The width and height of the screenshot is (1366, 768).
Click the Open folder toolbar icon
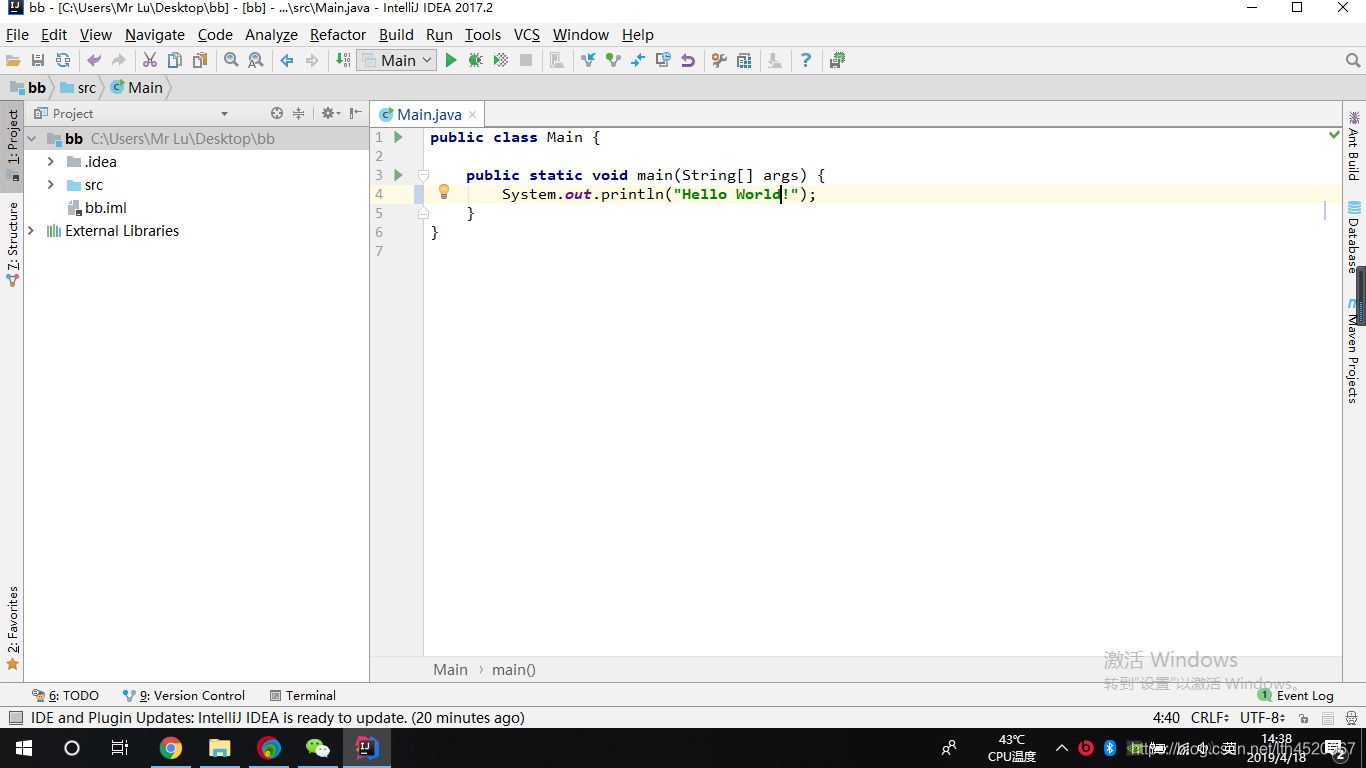(14, 61)
